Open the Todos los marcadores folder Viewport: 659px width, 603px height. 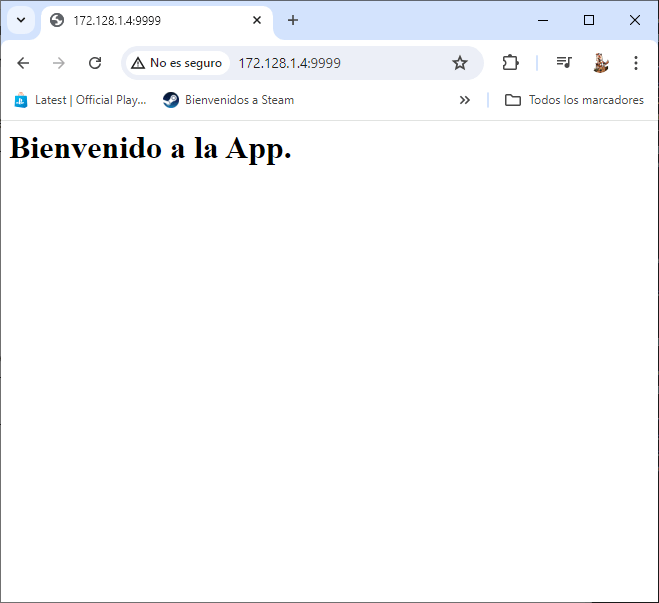tap(574, 100)
